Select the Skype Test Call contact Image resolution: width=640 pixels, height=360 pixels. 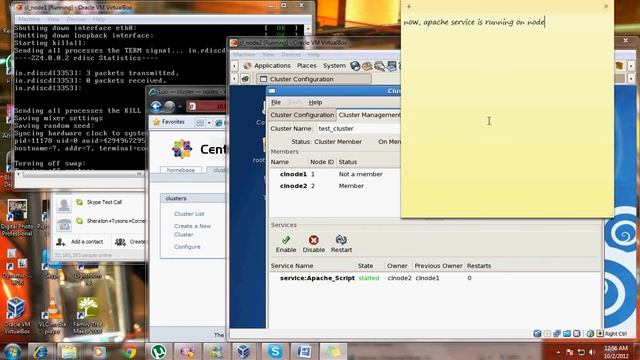(100, 202)
